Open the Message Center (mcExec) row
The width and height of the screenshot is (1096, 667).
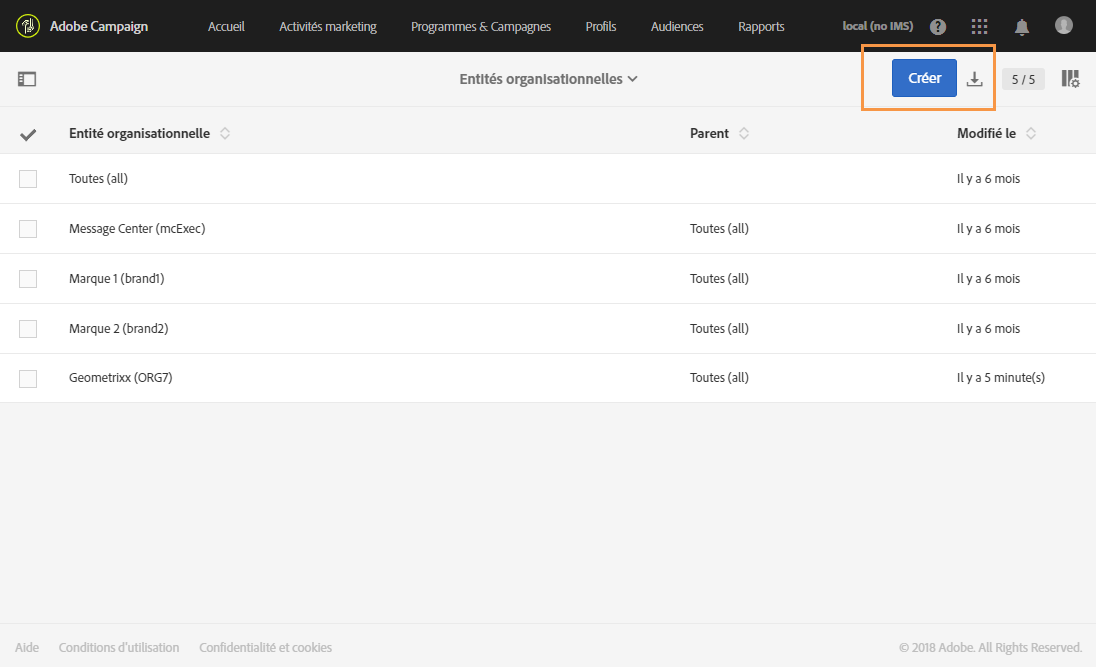pos(548,229)
